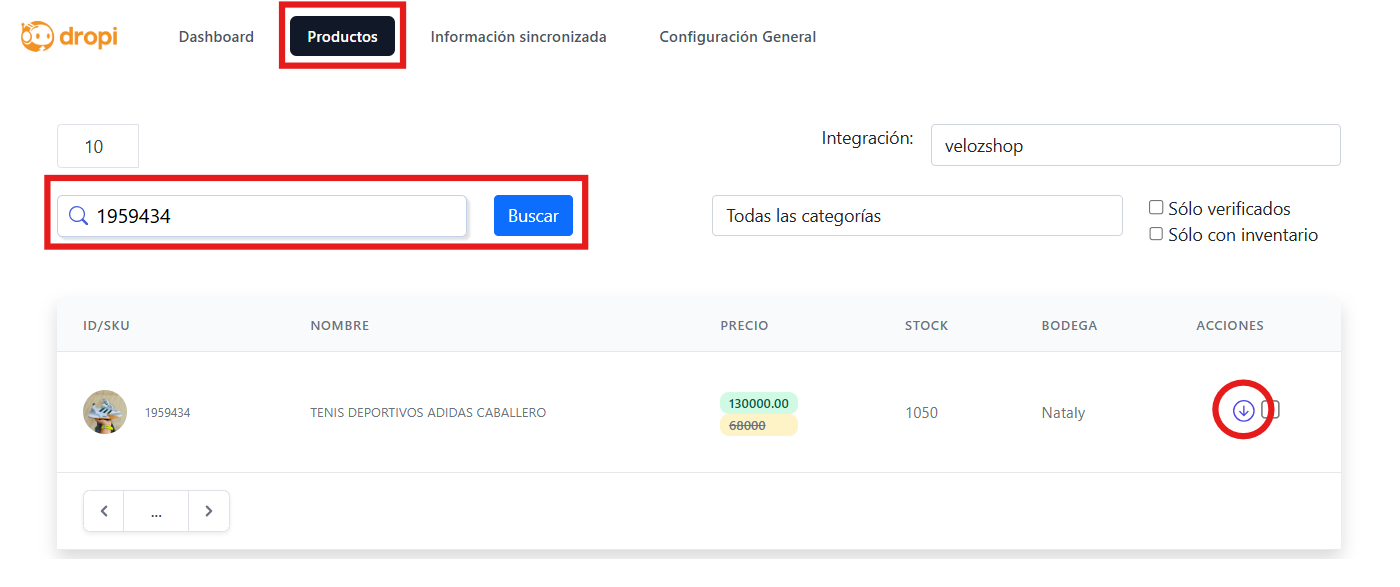
Task: Click the magnifying glass search icon
Action: coord(78,216)
